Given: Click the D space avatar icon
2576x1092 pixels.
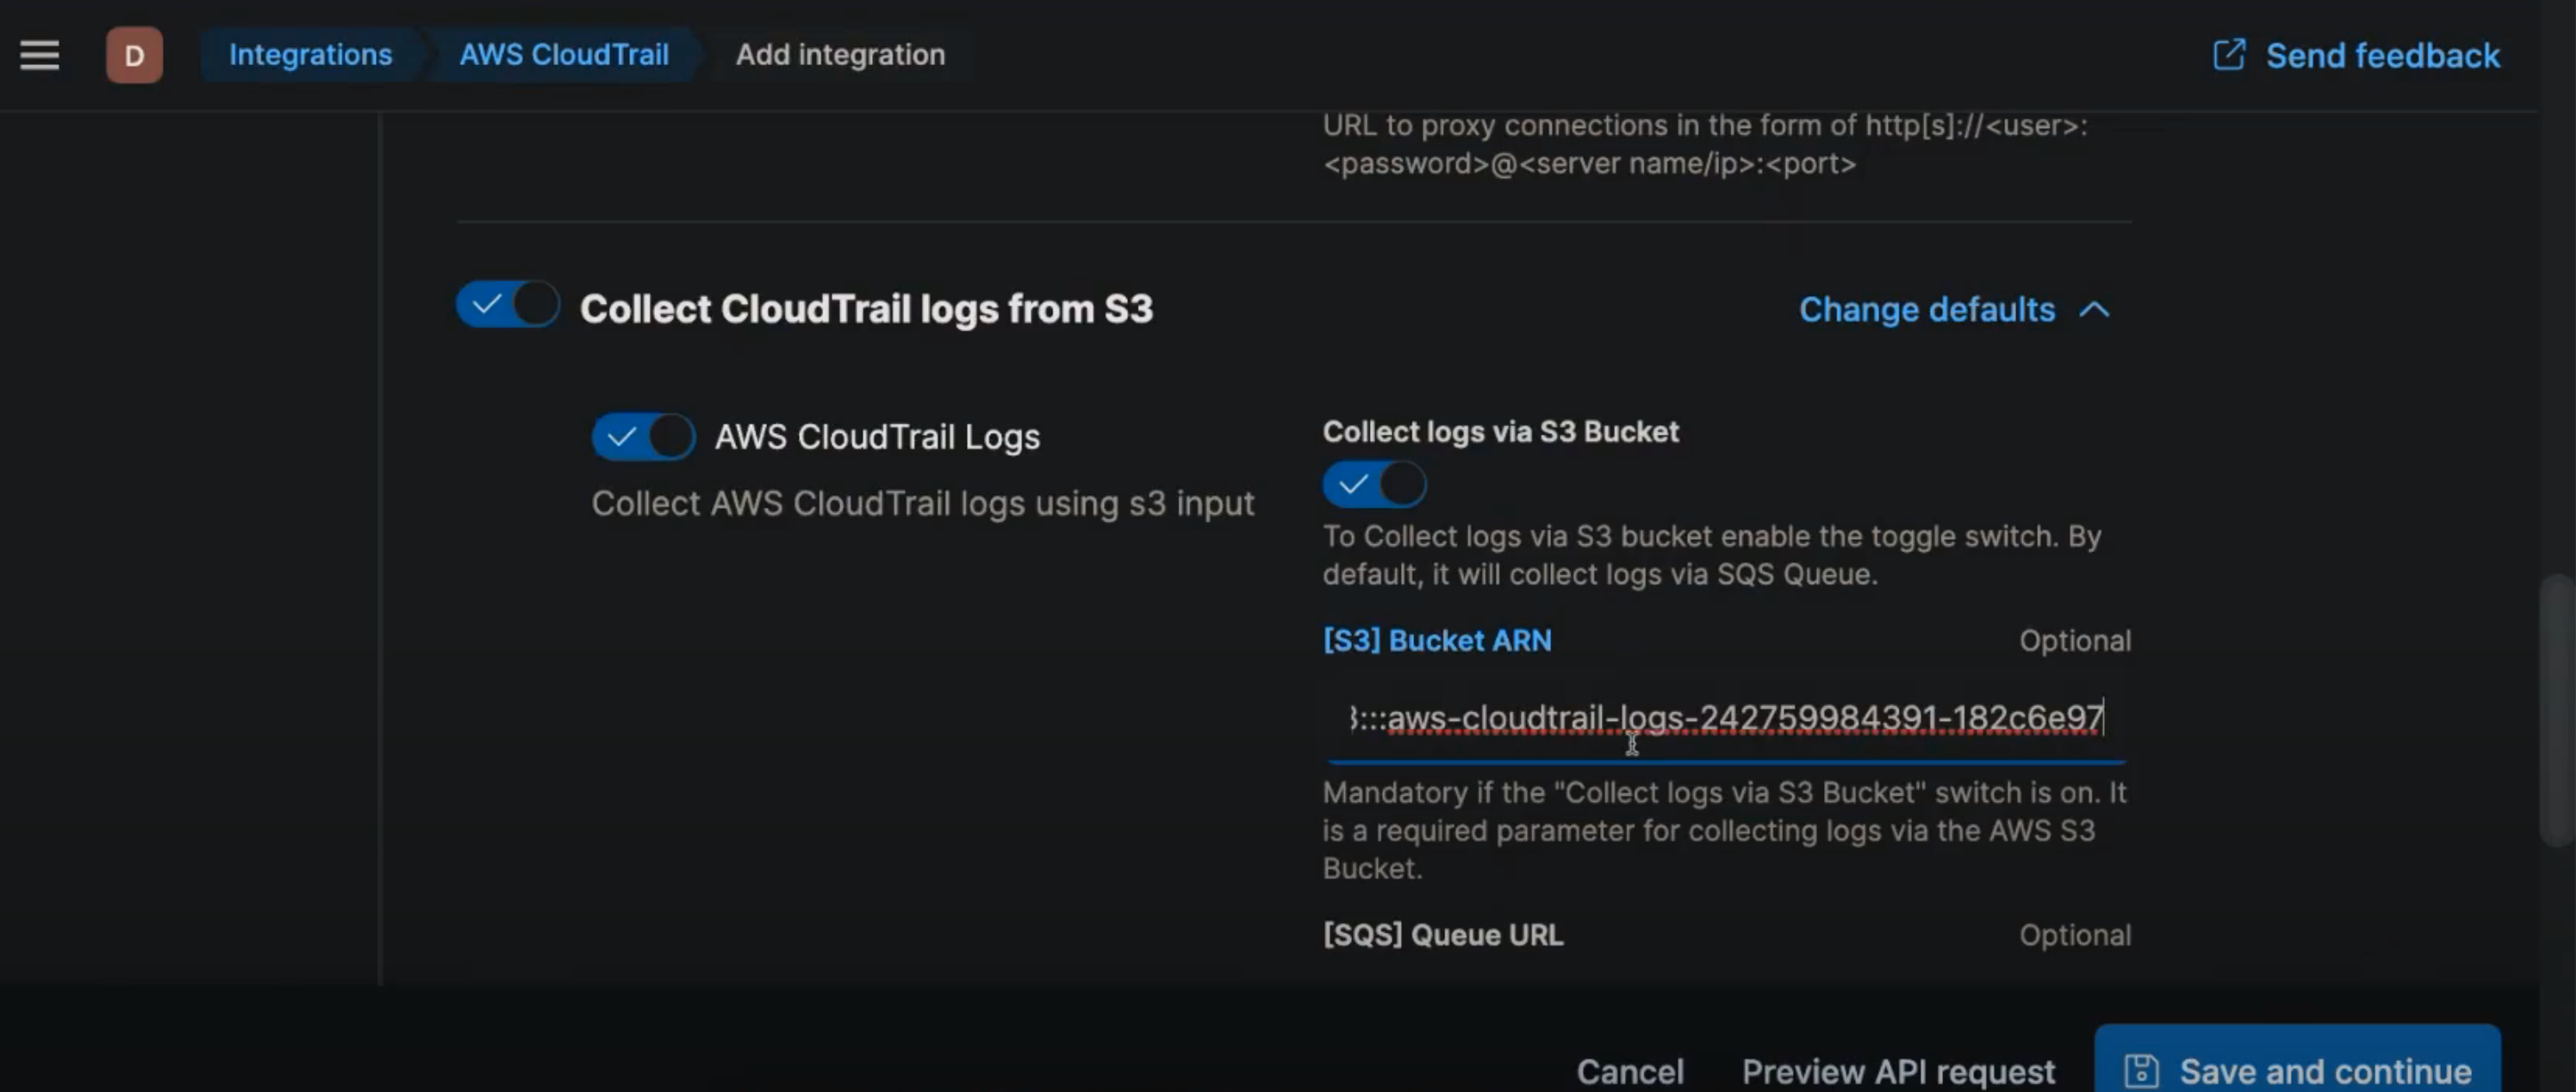Looking at the screenshot, I should tap(134, 55).
